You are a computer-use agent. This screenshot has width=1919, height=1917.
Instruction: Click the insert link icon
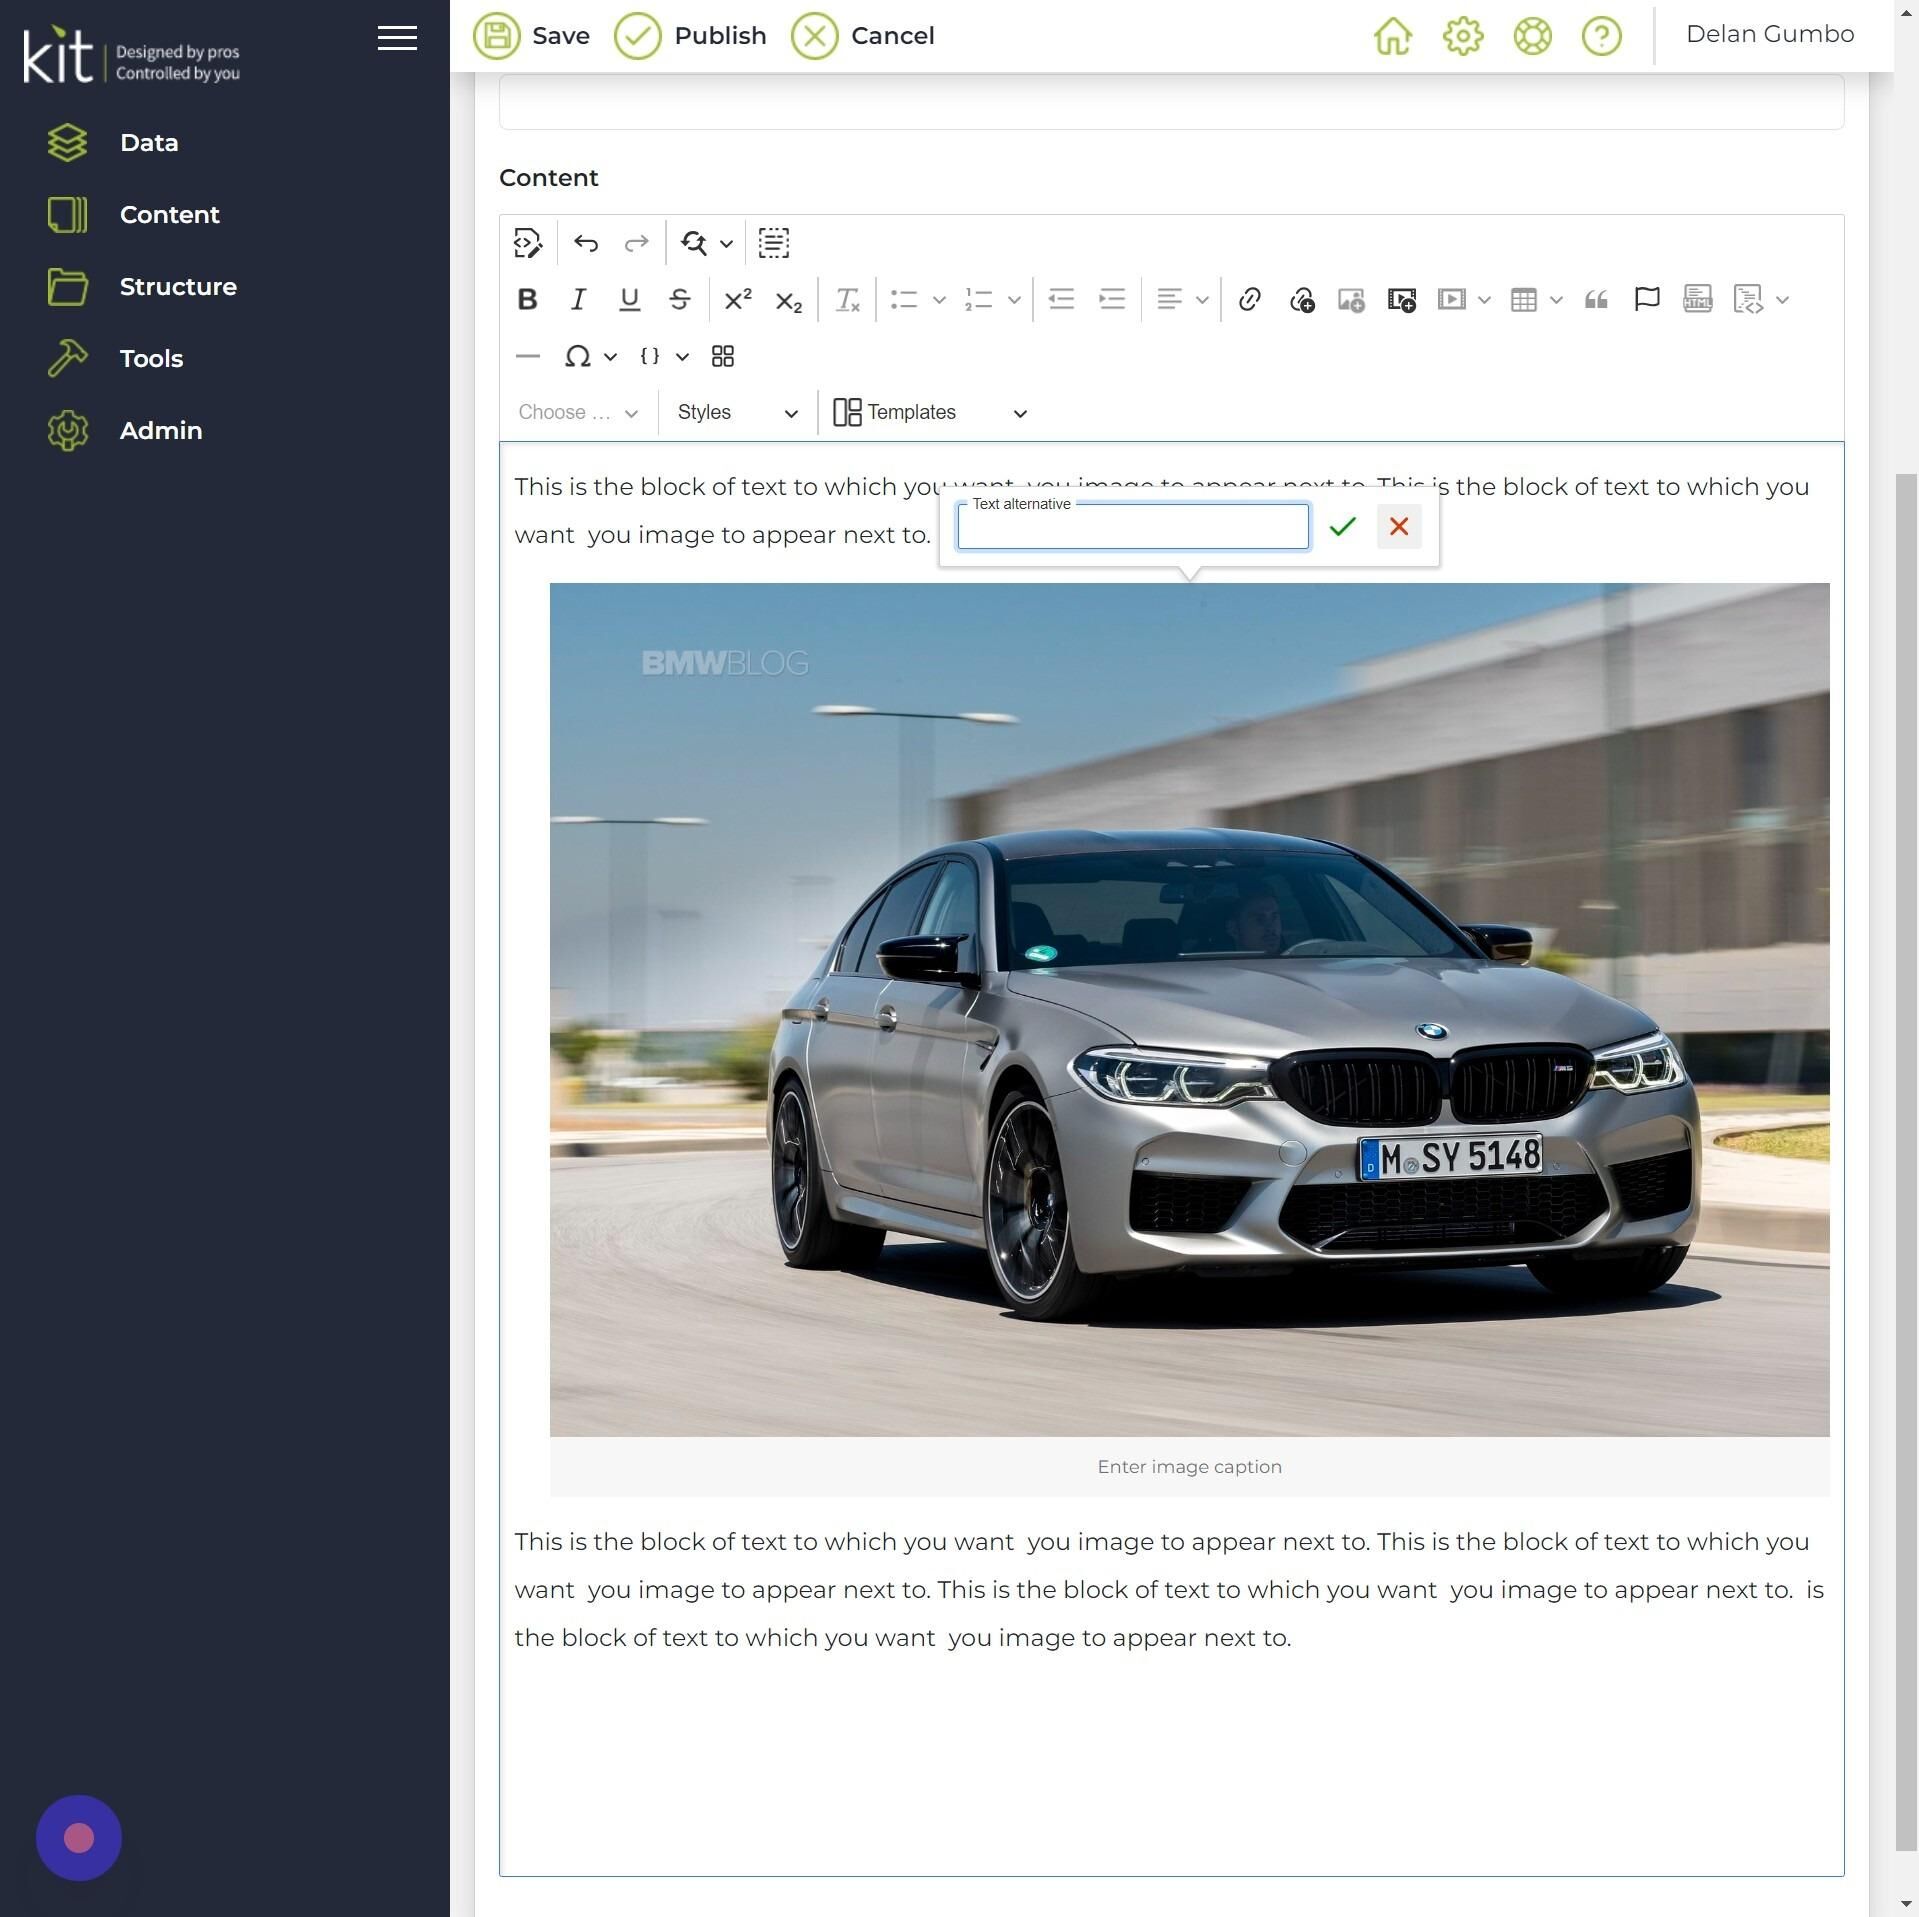point(1249,299)
